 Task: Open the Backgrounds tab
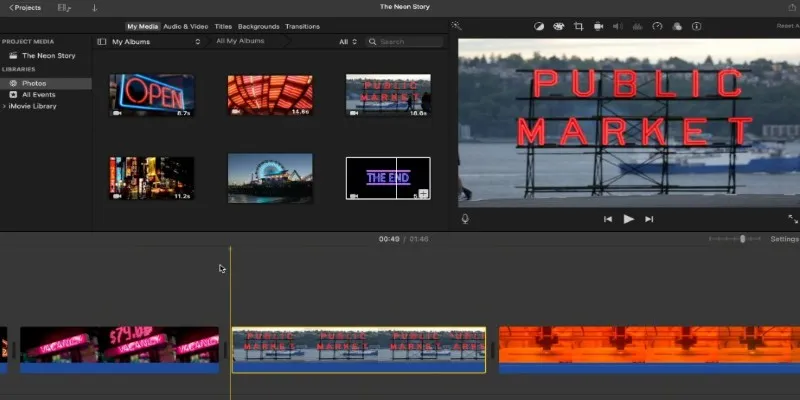tap(259, 27)
